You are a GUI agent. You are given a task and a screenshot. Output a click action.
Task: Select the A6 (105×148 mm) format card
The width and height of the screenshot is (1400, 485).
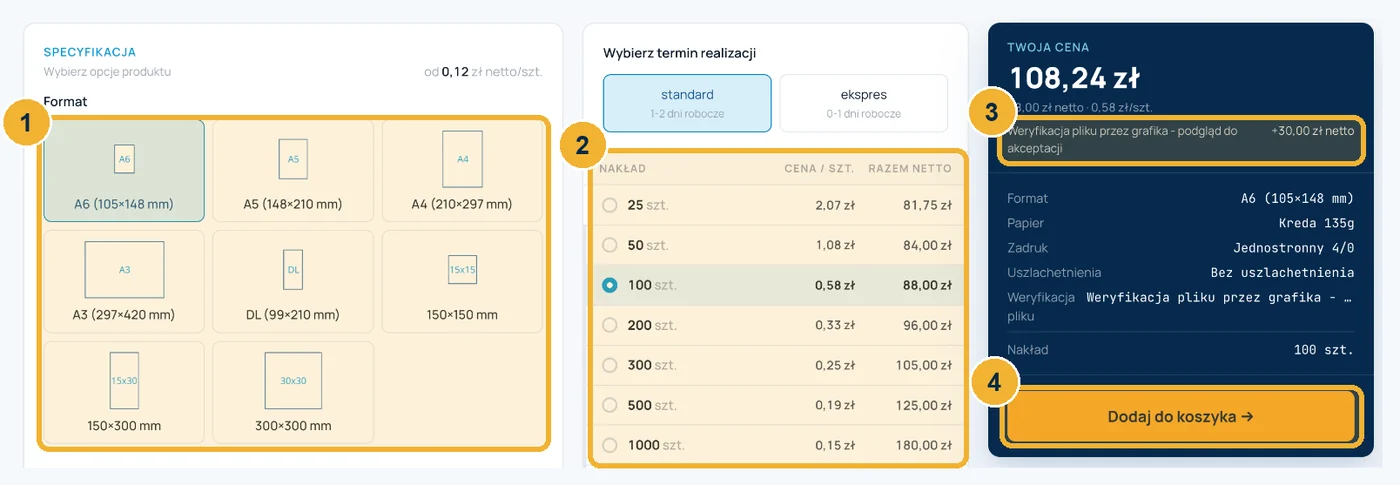(124, 170)
